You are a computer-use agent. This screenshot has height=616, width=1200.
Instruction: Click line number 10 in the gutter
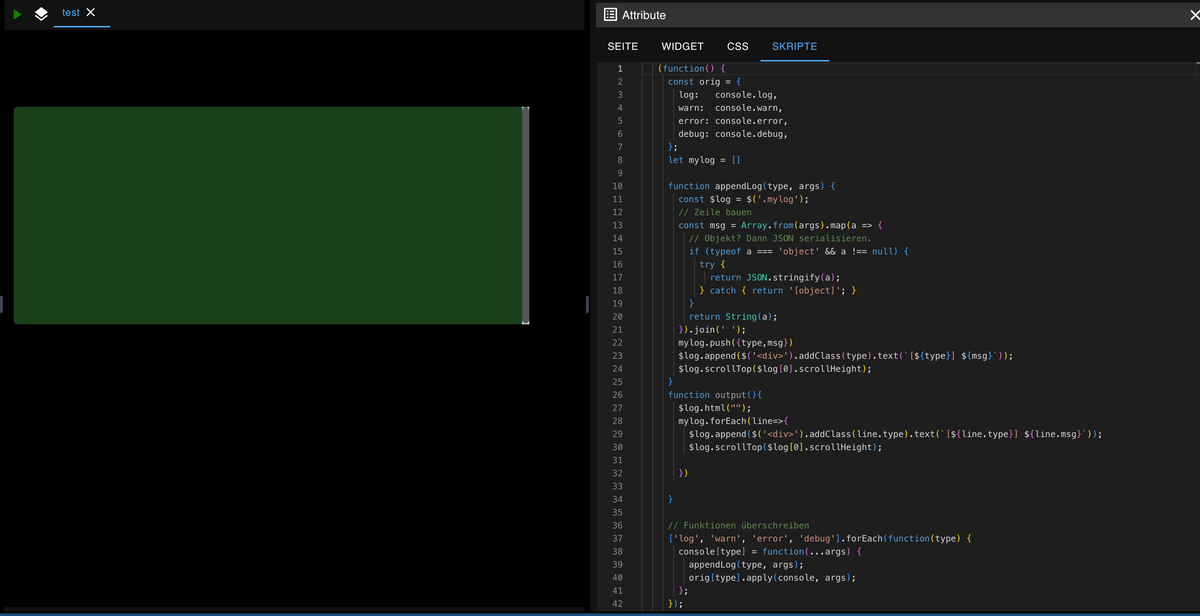[x=617, y=186]
